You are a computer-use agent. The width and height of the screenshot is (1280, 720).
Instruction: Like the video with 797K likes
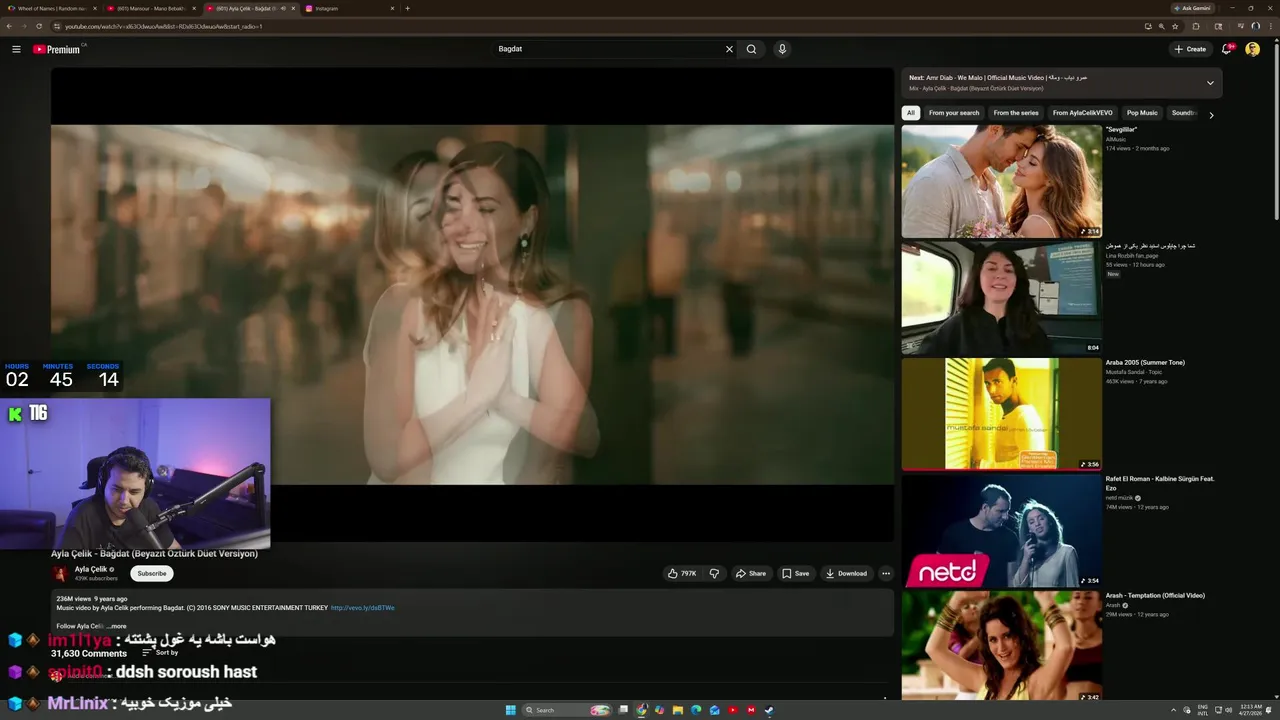[682, 573]
